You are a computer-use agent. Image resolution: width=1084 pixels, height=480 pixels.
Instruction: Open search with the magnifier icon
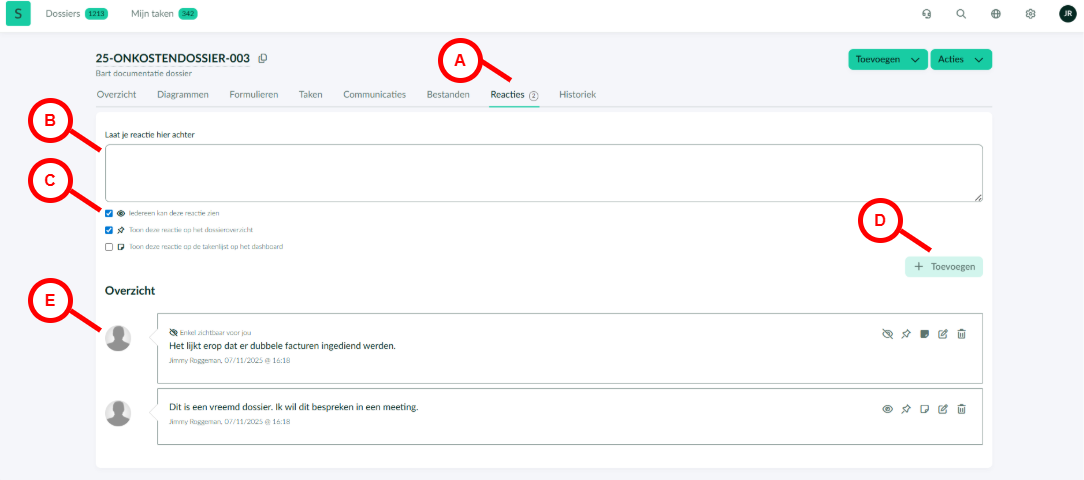point(961,14)
